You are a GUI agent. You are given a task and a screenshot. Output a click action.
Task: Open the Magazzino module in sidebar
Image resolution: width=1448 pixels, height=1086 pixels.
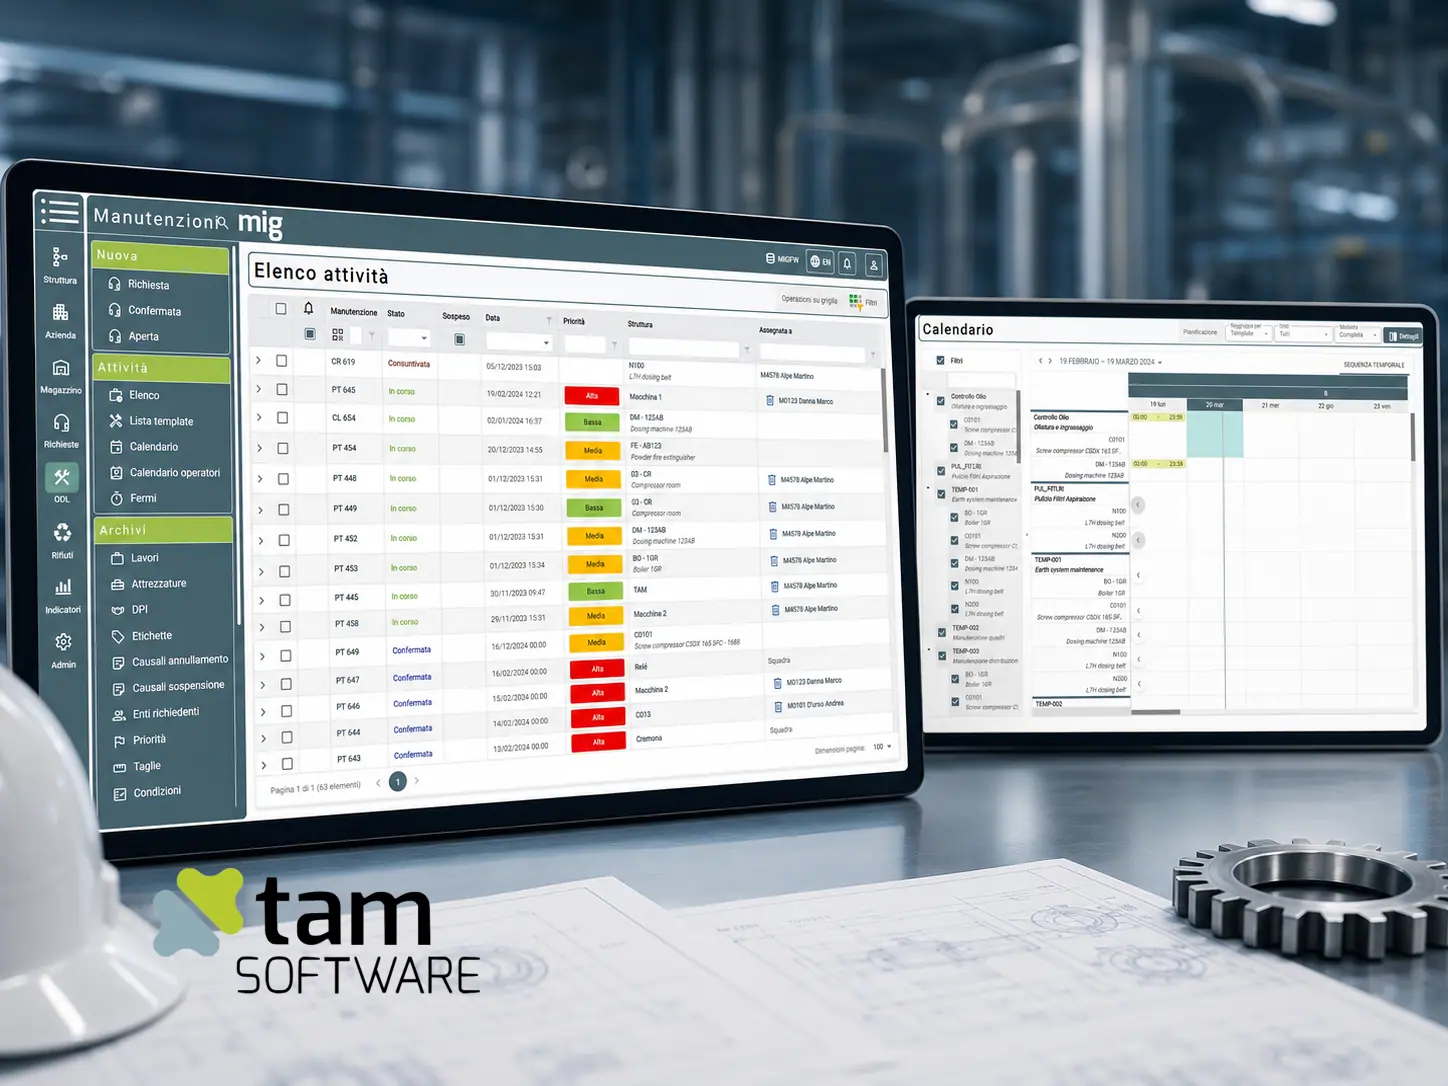tap(61, 376)
